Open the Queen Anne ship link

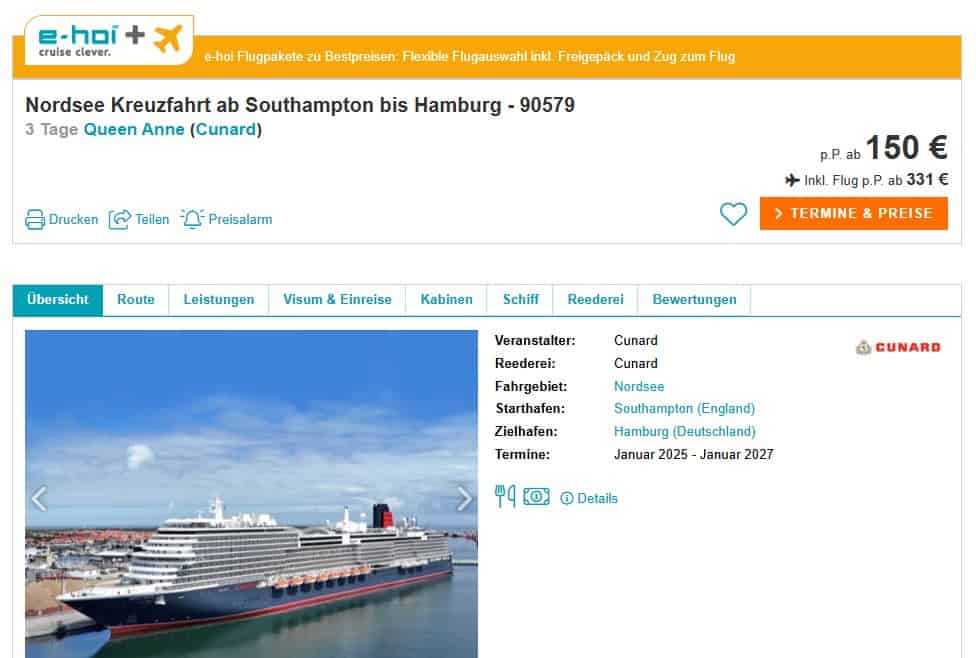click(x=134, y=129)
